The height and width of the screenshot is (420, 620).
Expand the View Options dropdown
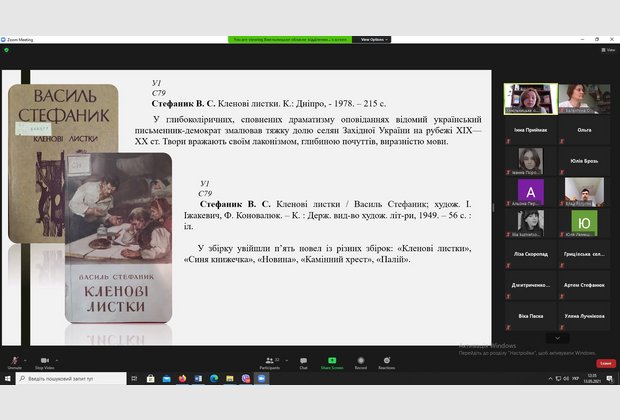[x=372, y=39]
